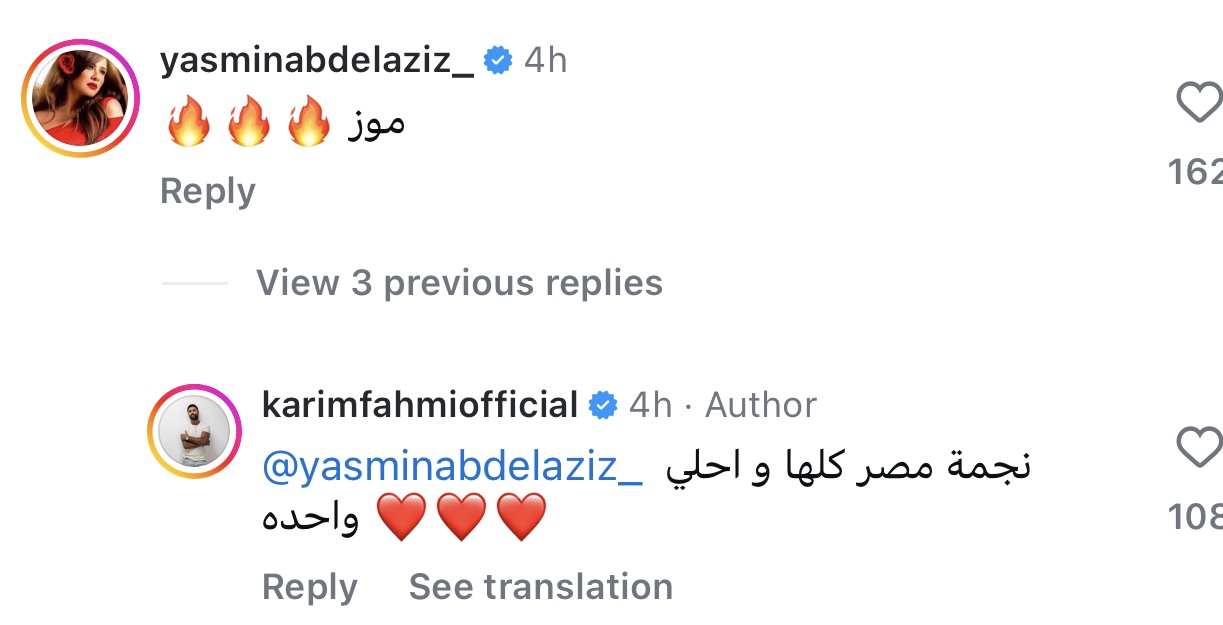Click karimfahmiofficial's verified badge
This screenshot has width=1223, height=625.
[603, 405]
